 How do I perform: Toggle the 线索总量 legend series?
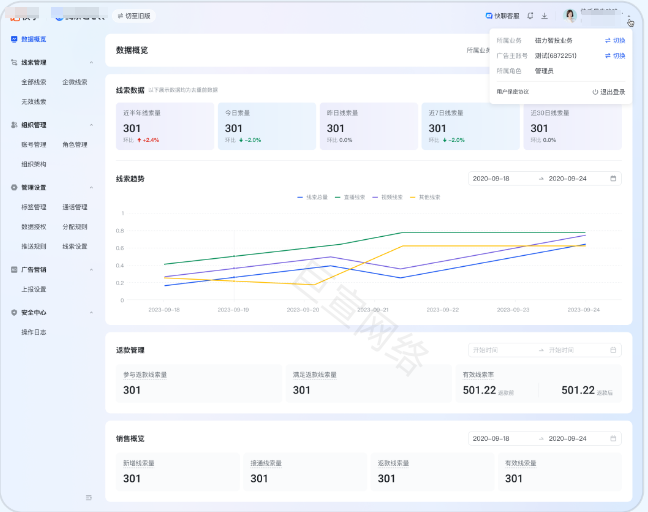point(312,198)
